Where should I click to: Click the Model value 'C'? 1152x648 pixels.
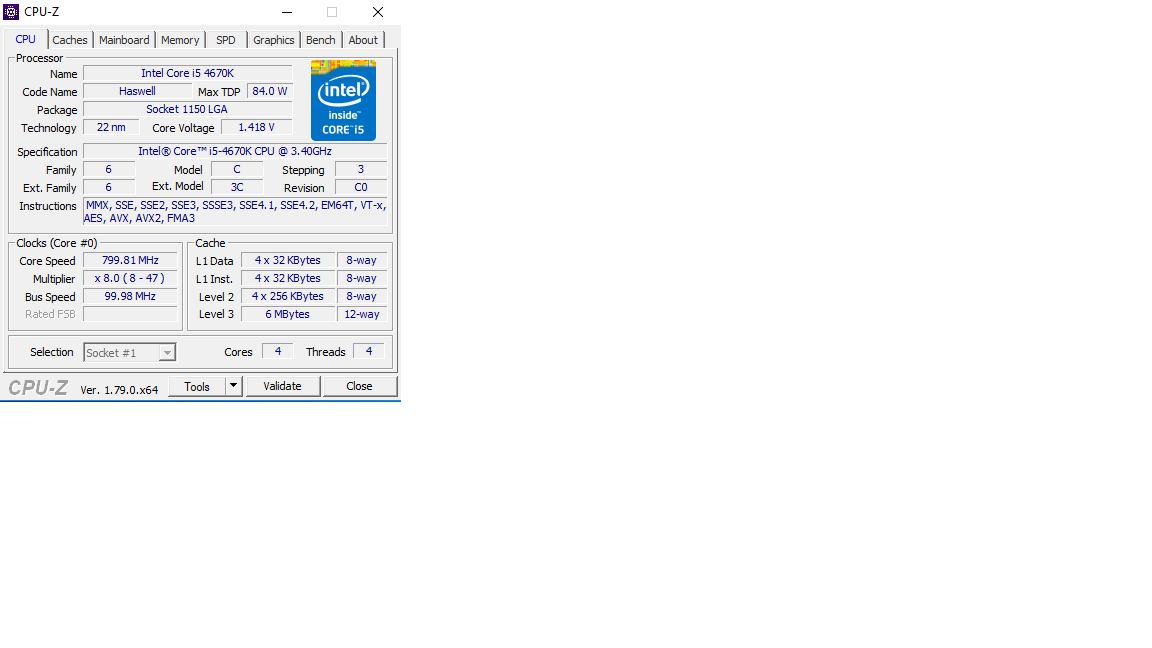(x=237, y=170)
